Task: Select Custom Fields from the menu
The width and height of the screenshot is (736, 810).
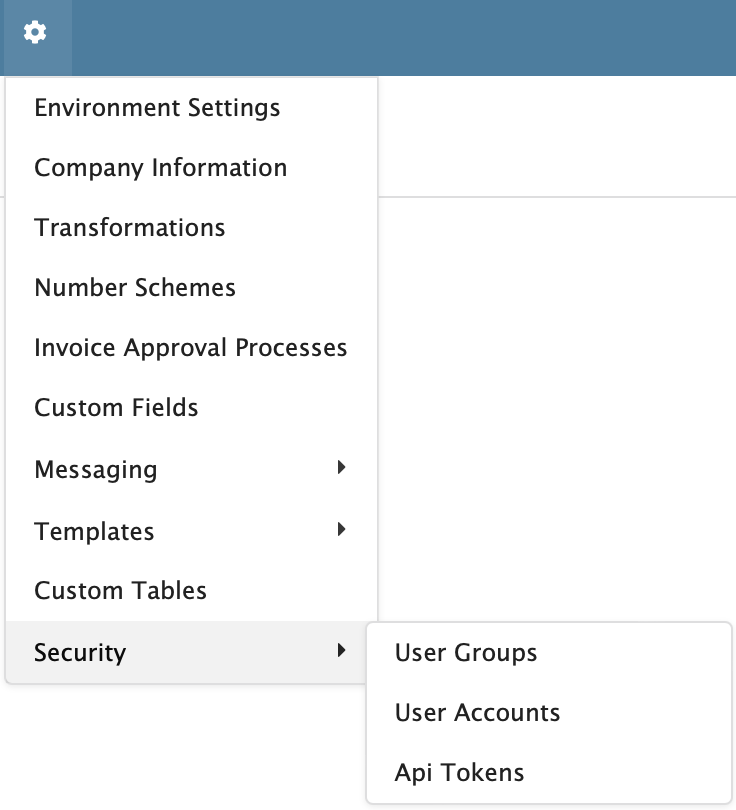Action: [x=117, y=408]
